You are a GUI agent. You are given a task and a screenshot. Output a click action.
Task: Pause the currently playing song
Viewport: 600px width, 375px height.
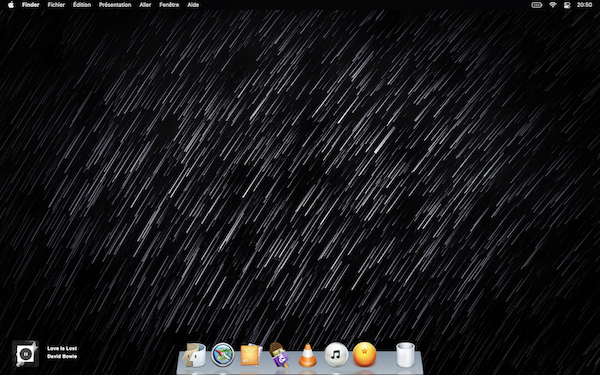pos(25,354)
